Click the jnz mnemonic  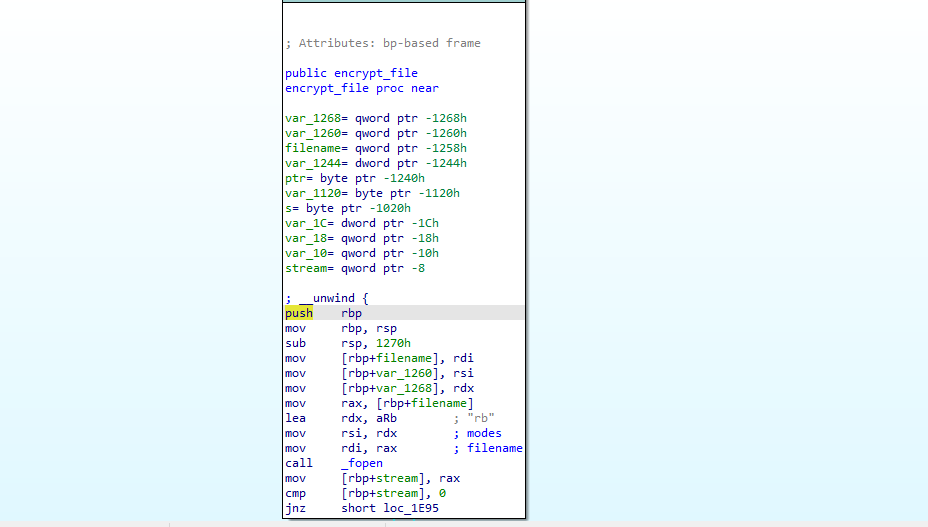click(x=295, y=509)
